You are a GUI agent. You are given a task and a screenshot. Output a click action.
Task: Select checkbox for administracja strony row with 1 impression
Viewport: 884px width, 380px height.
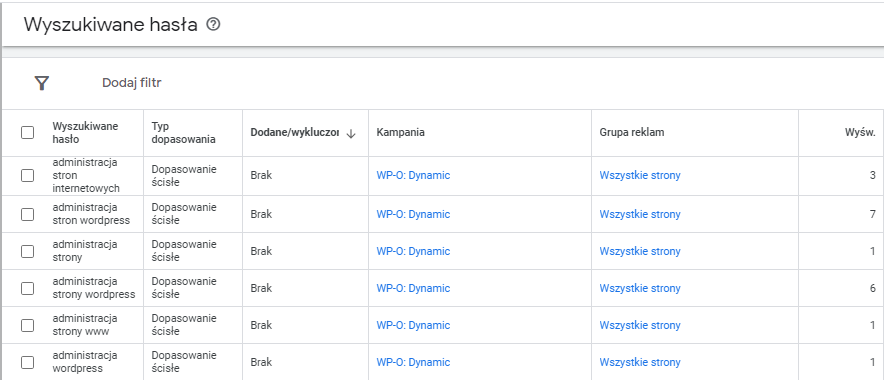[27, 251]
